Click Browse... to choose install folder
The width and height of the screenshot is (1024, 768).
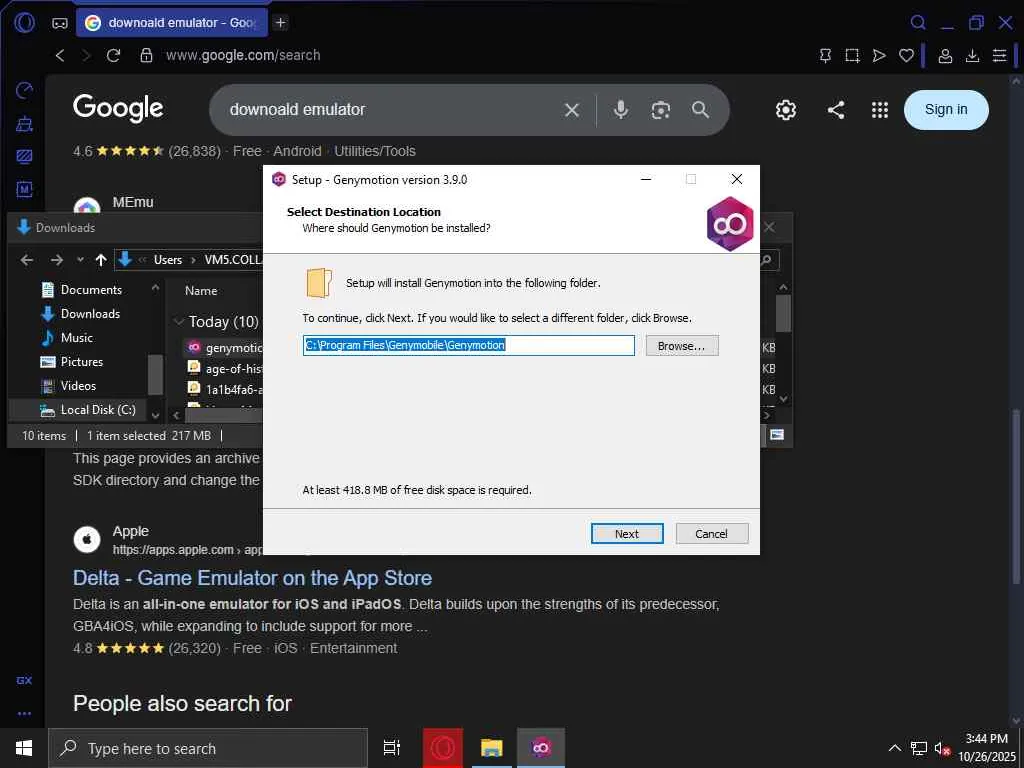682,345
